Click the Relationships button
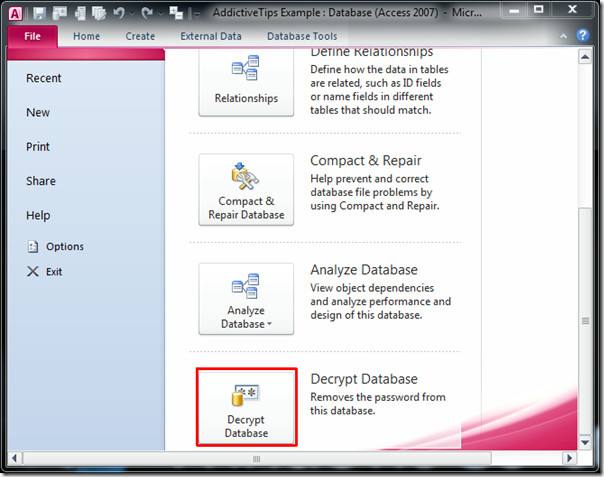 [246, 81]
